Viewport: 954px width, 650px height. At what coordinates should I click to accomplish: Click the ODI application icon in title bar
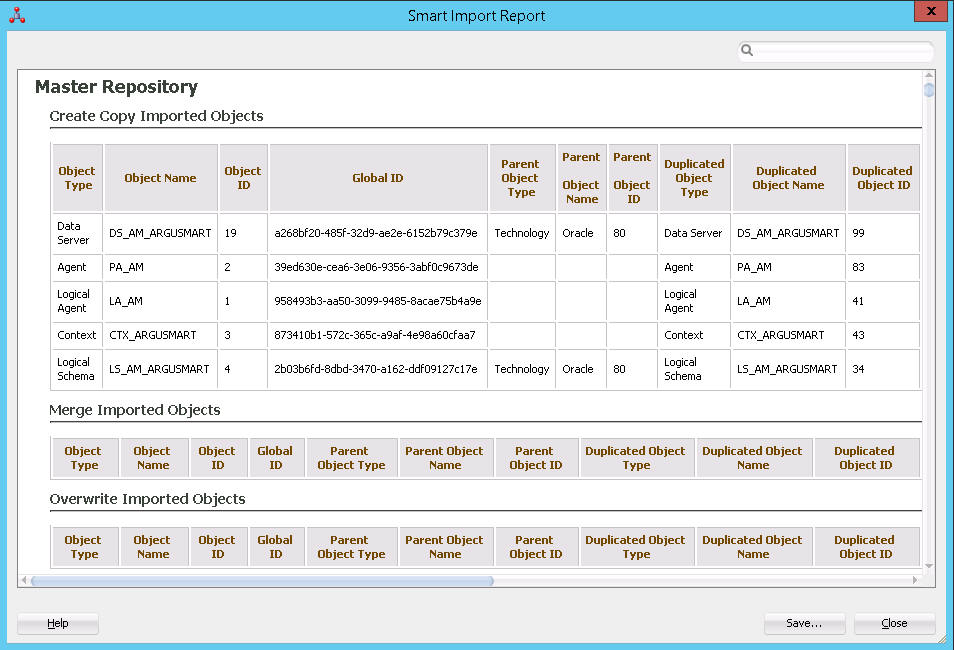tap(17, 15)
